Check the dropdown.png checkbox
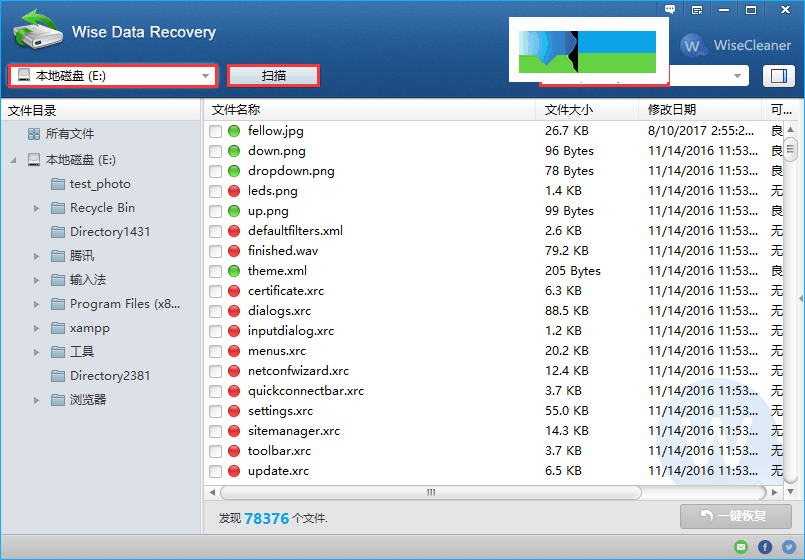The height and width of the screenshot is (560, 805). [216, 171]
